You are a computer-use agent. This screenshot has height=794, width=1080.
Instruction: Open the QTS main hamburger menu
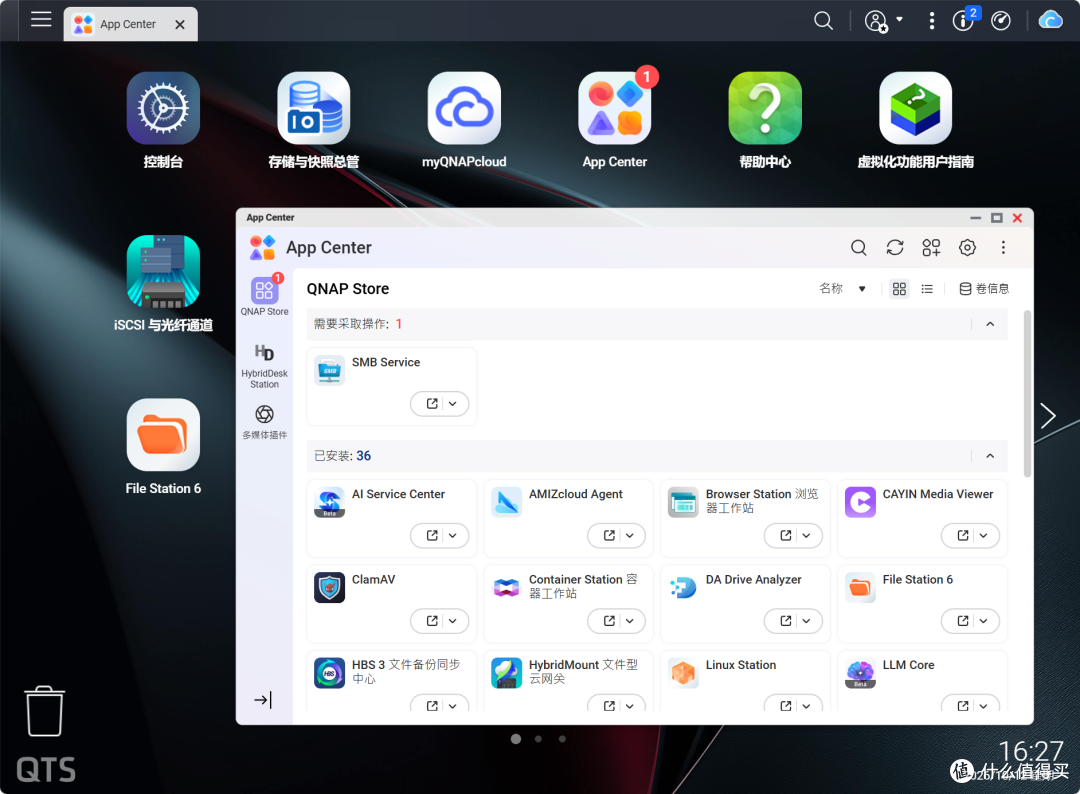41,19
